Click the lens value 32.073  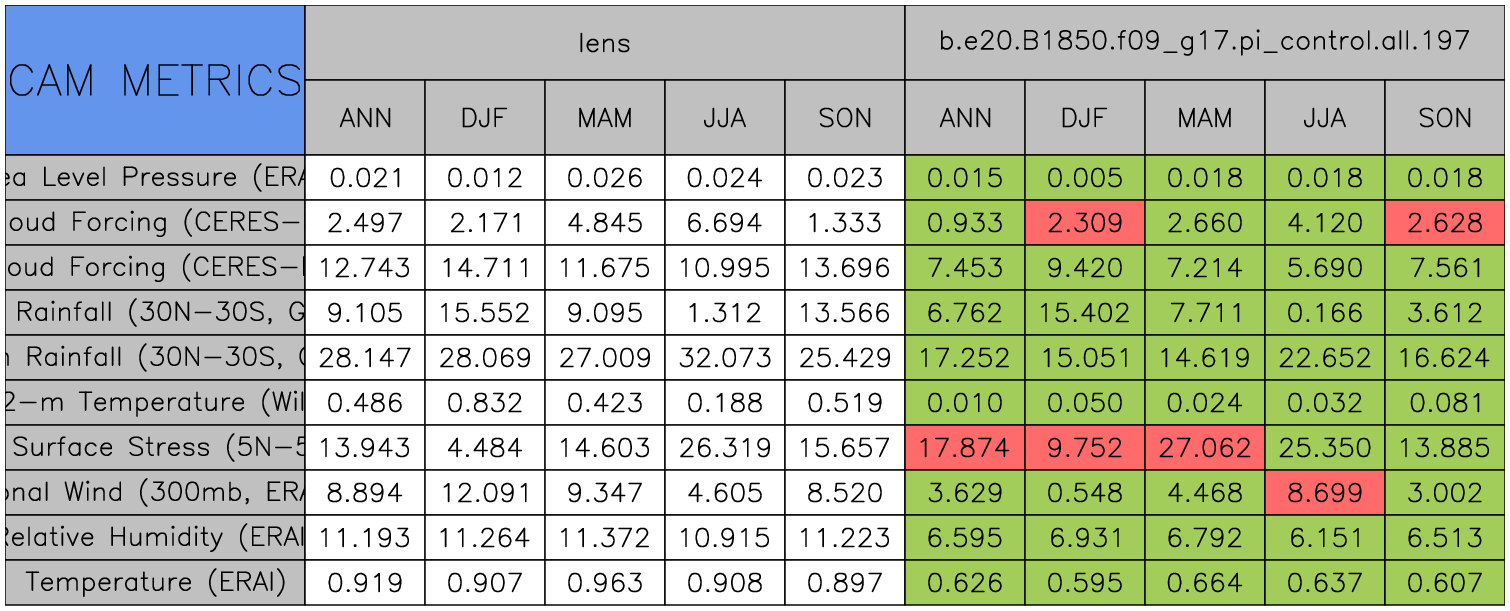coord(724,358)
